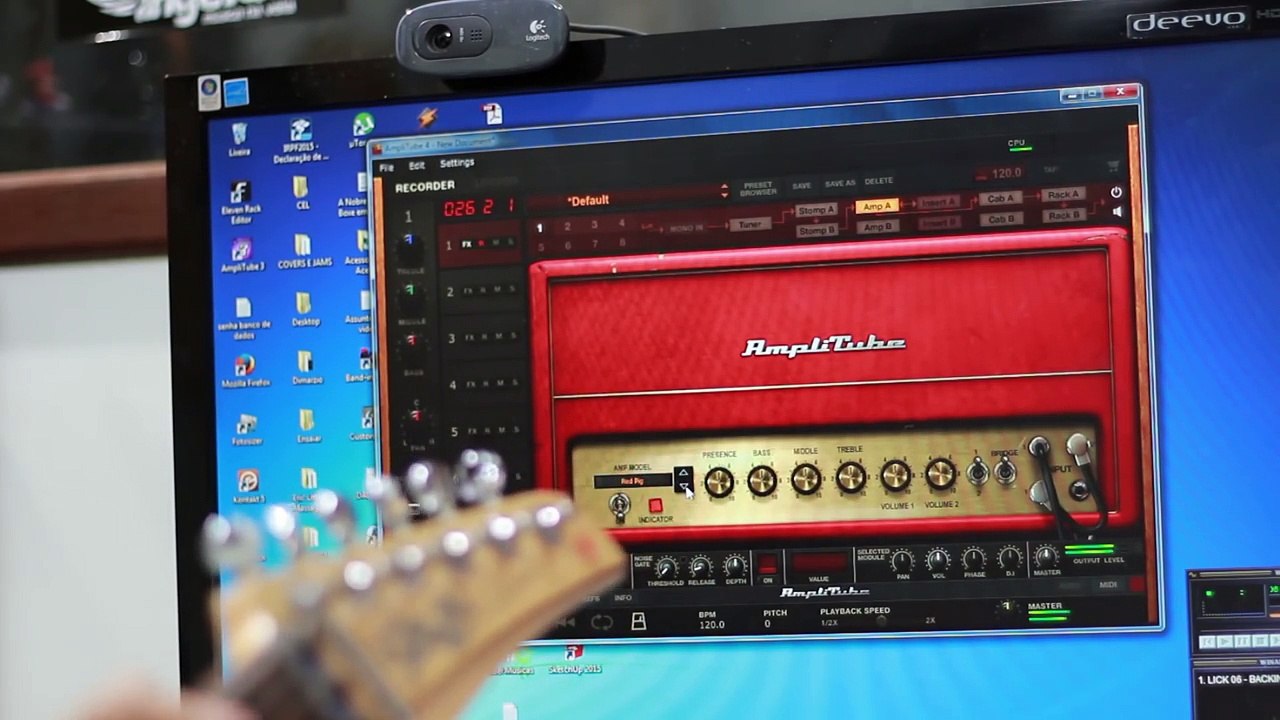Open the Lixeira recycle bin desktop icon

click(x=239, y=140)
